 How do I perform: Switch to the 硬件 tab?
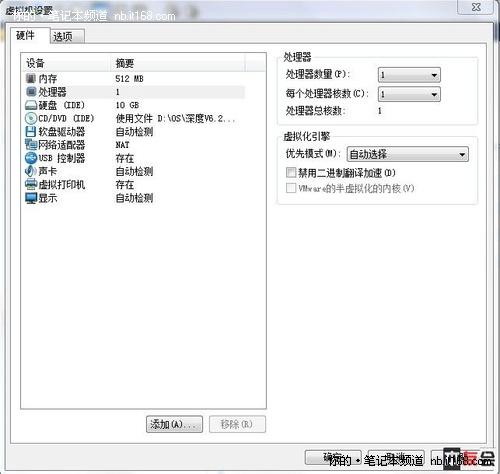click(30, 35)
